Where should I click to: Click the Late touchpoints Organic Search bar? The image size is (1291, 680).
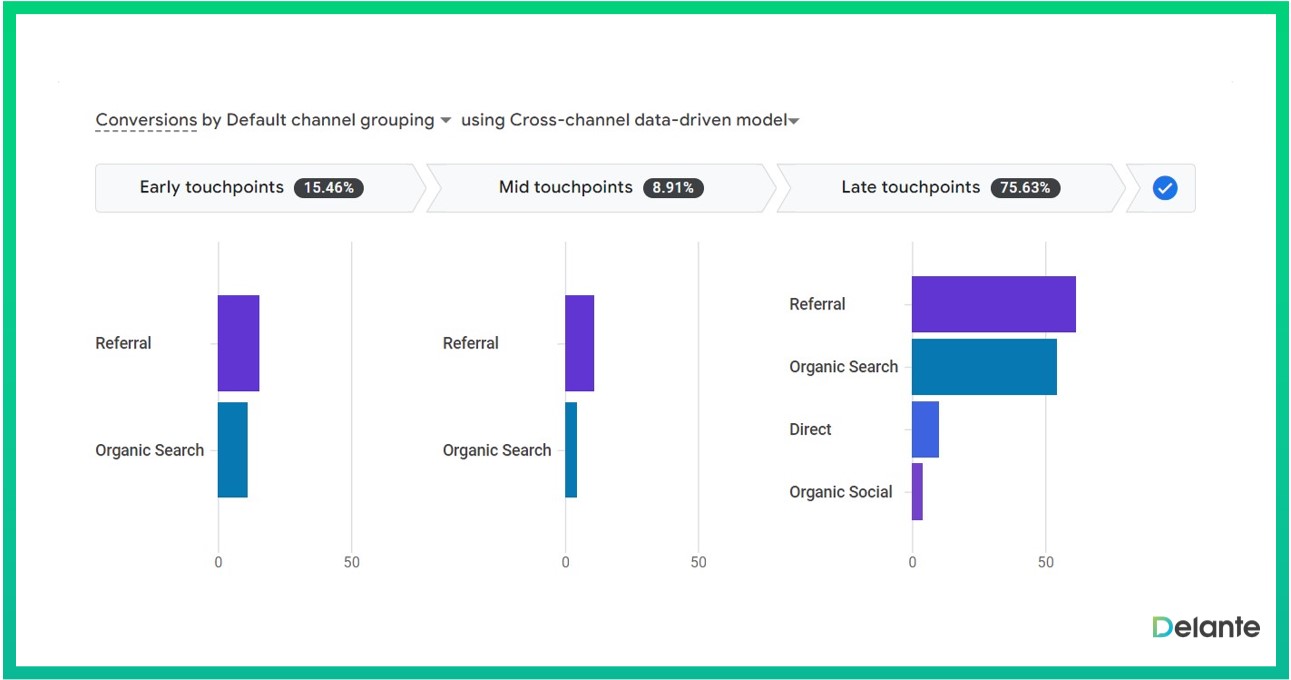[x=984, y=367]
